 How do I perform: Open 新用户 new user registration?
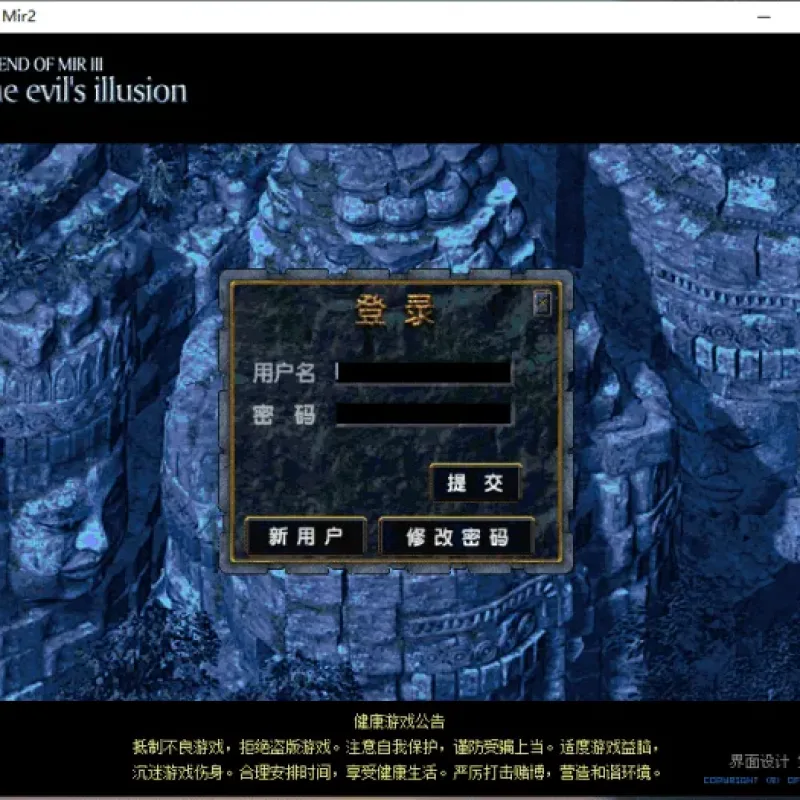(306, 536)
